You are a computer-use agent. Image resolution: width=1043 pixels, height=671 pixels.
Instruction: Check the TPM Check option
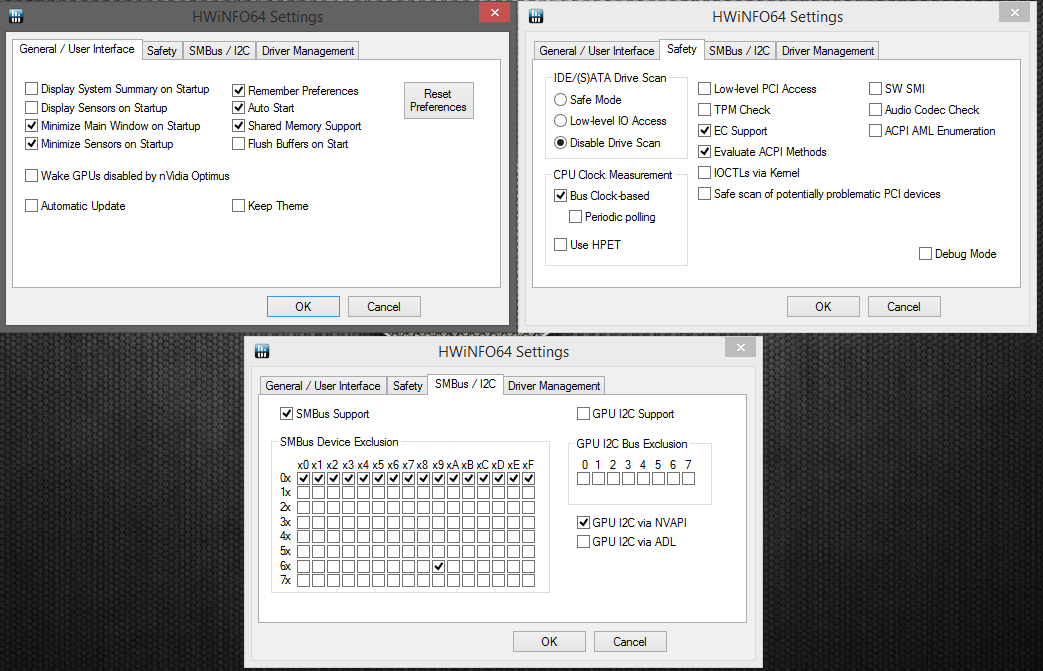734,110
